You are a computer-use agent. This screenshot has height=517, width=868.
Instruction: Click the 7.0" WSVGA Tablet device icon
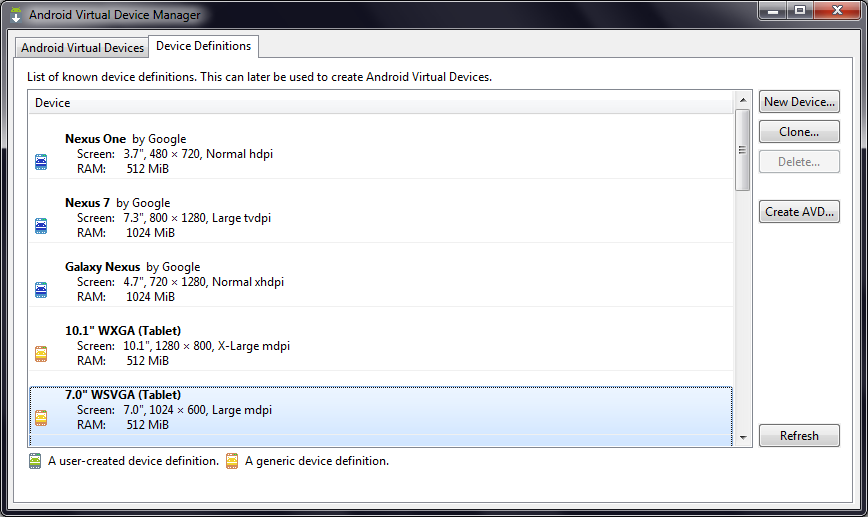coord(41,417)
